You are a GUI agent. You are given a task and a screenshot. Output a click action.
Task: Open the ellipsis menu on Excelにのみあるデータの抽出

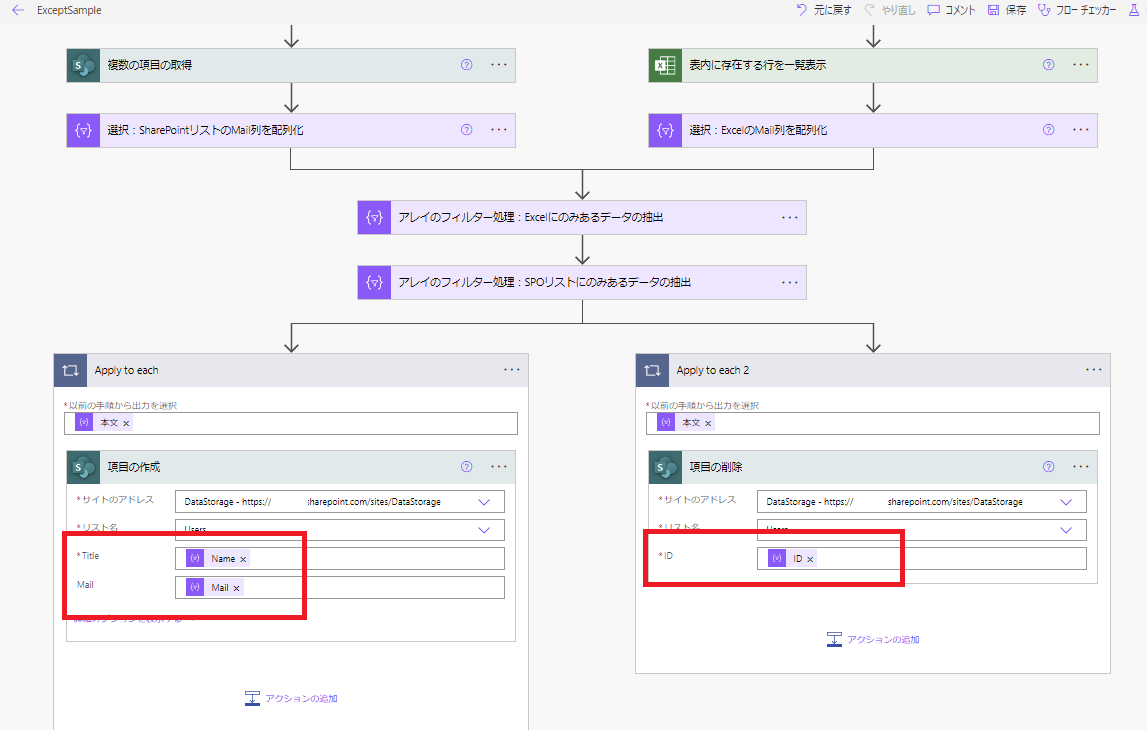pyautogui.click(x=790, y=217)
